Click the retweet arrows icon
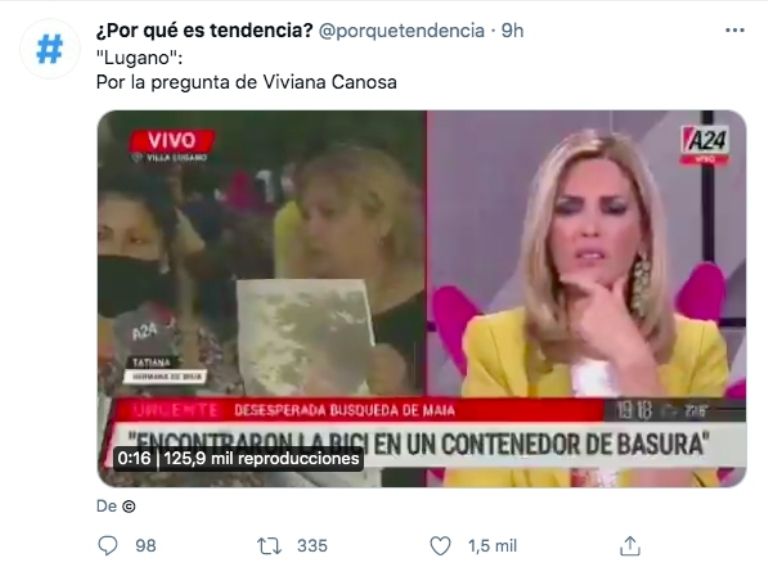The image size is (768, 571). (x=269, y=546)
